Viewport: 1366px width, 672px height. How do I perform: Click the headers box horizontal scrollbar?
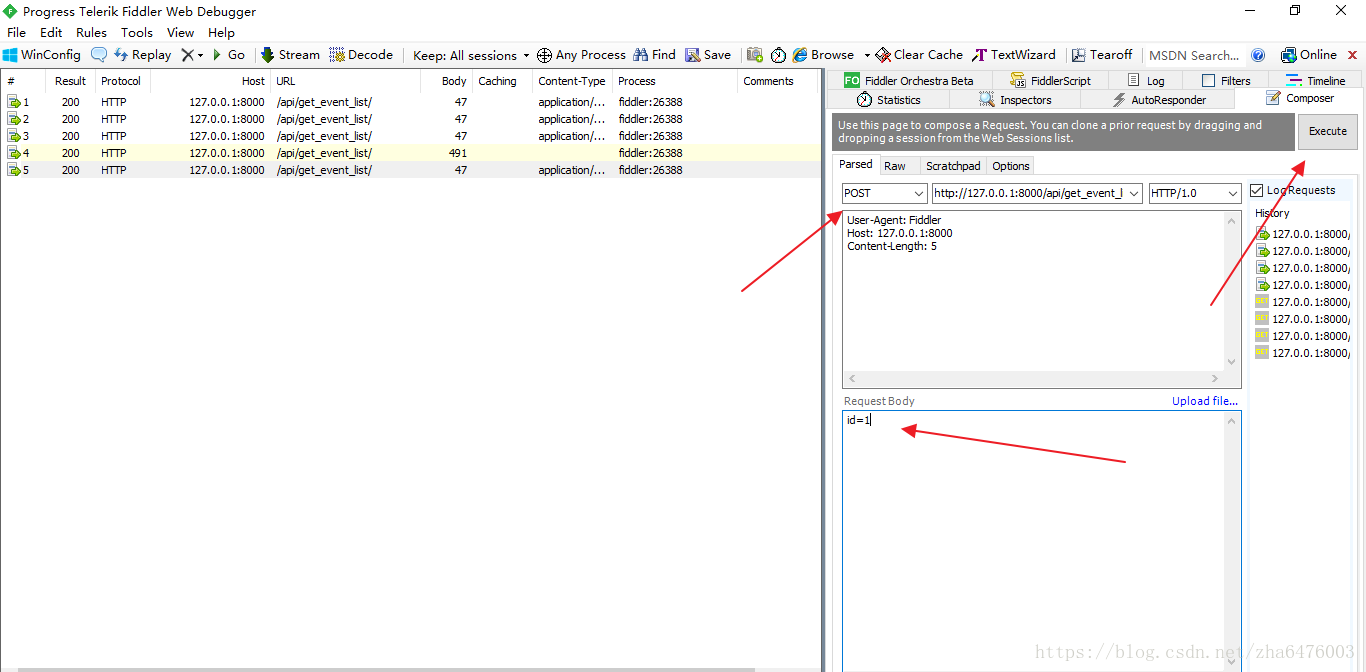coord(1033,379)
